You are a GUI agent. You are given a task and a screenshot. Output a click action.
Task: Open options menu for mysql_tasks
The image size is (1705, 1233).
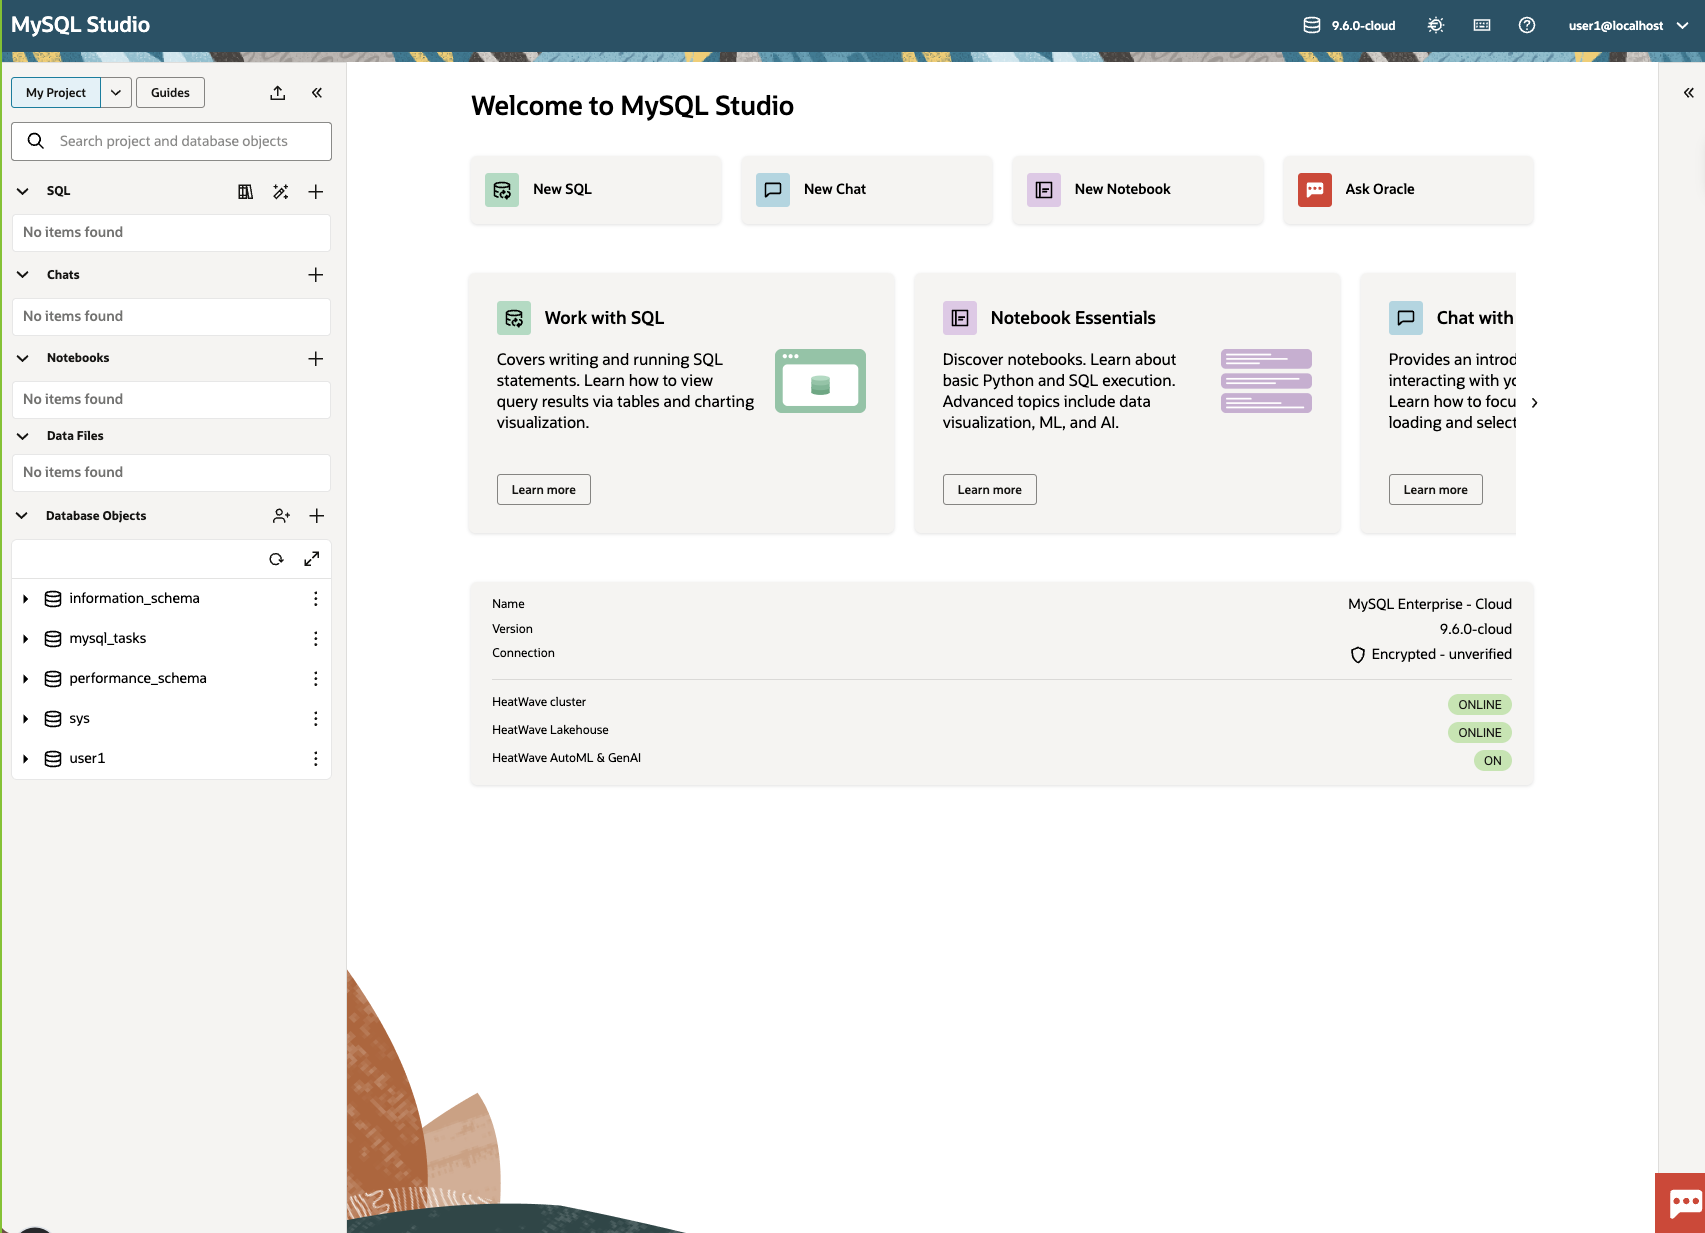point(316,638)
